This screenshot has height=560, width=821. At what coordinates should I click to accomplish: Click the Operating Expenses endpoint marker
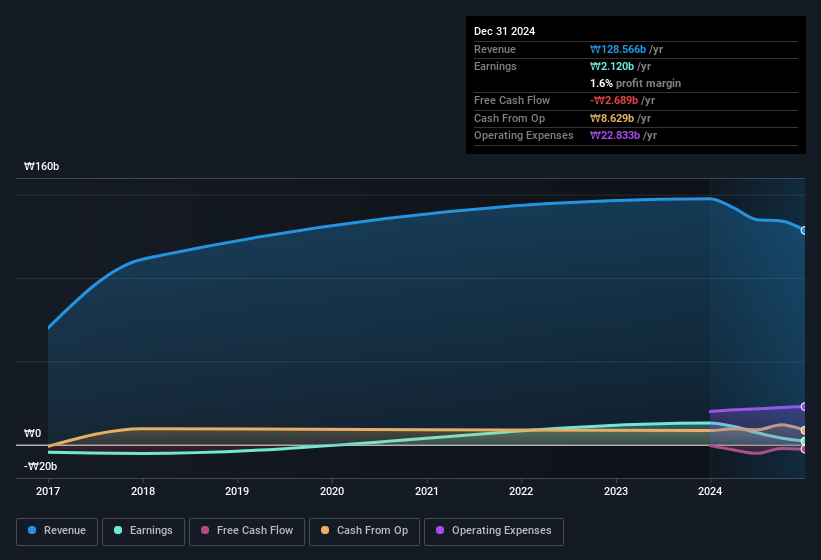[x=804, y=406]
